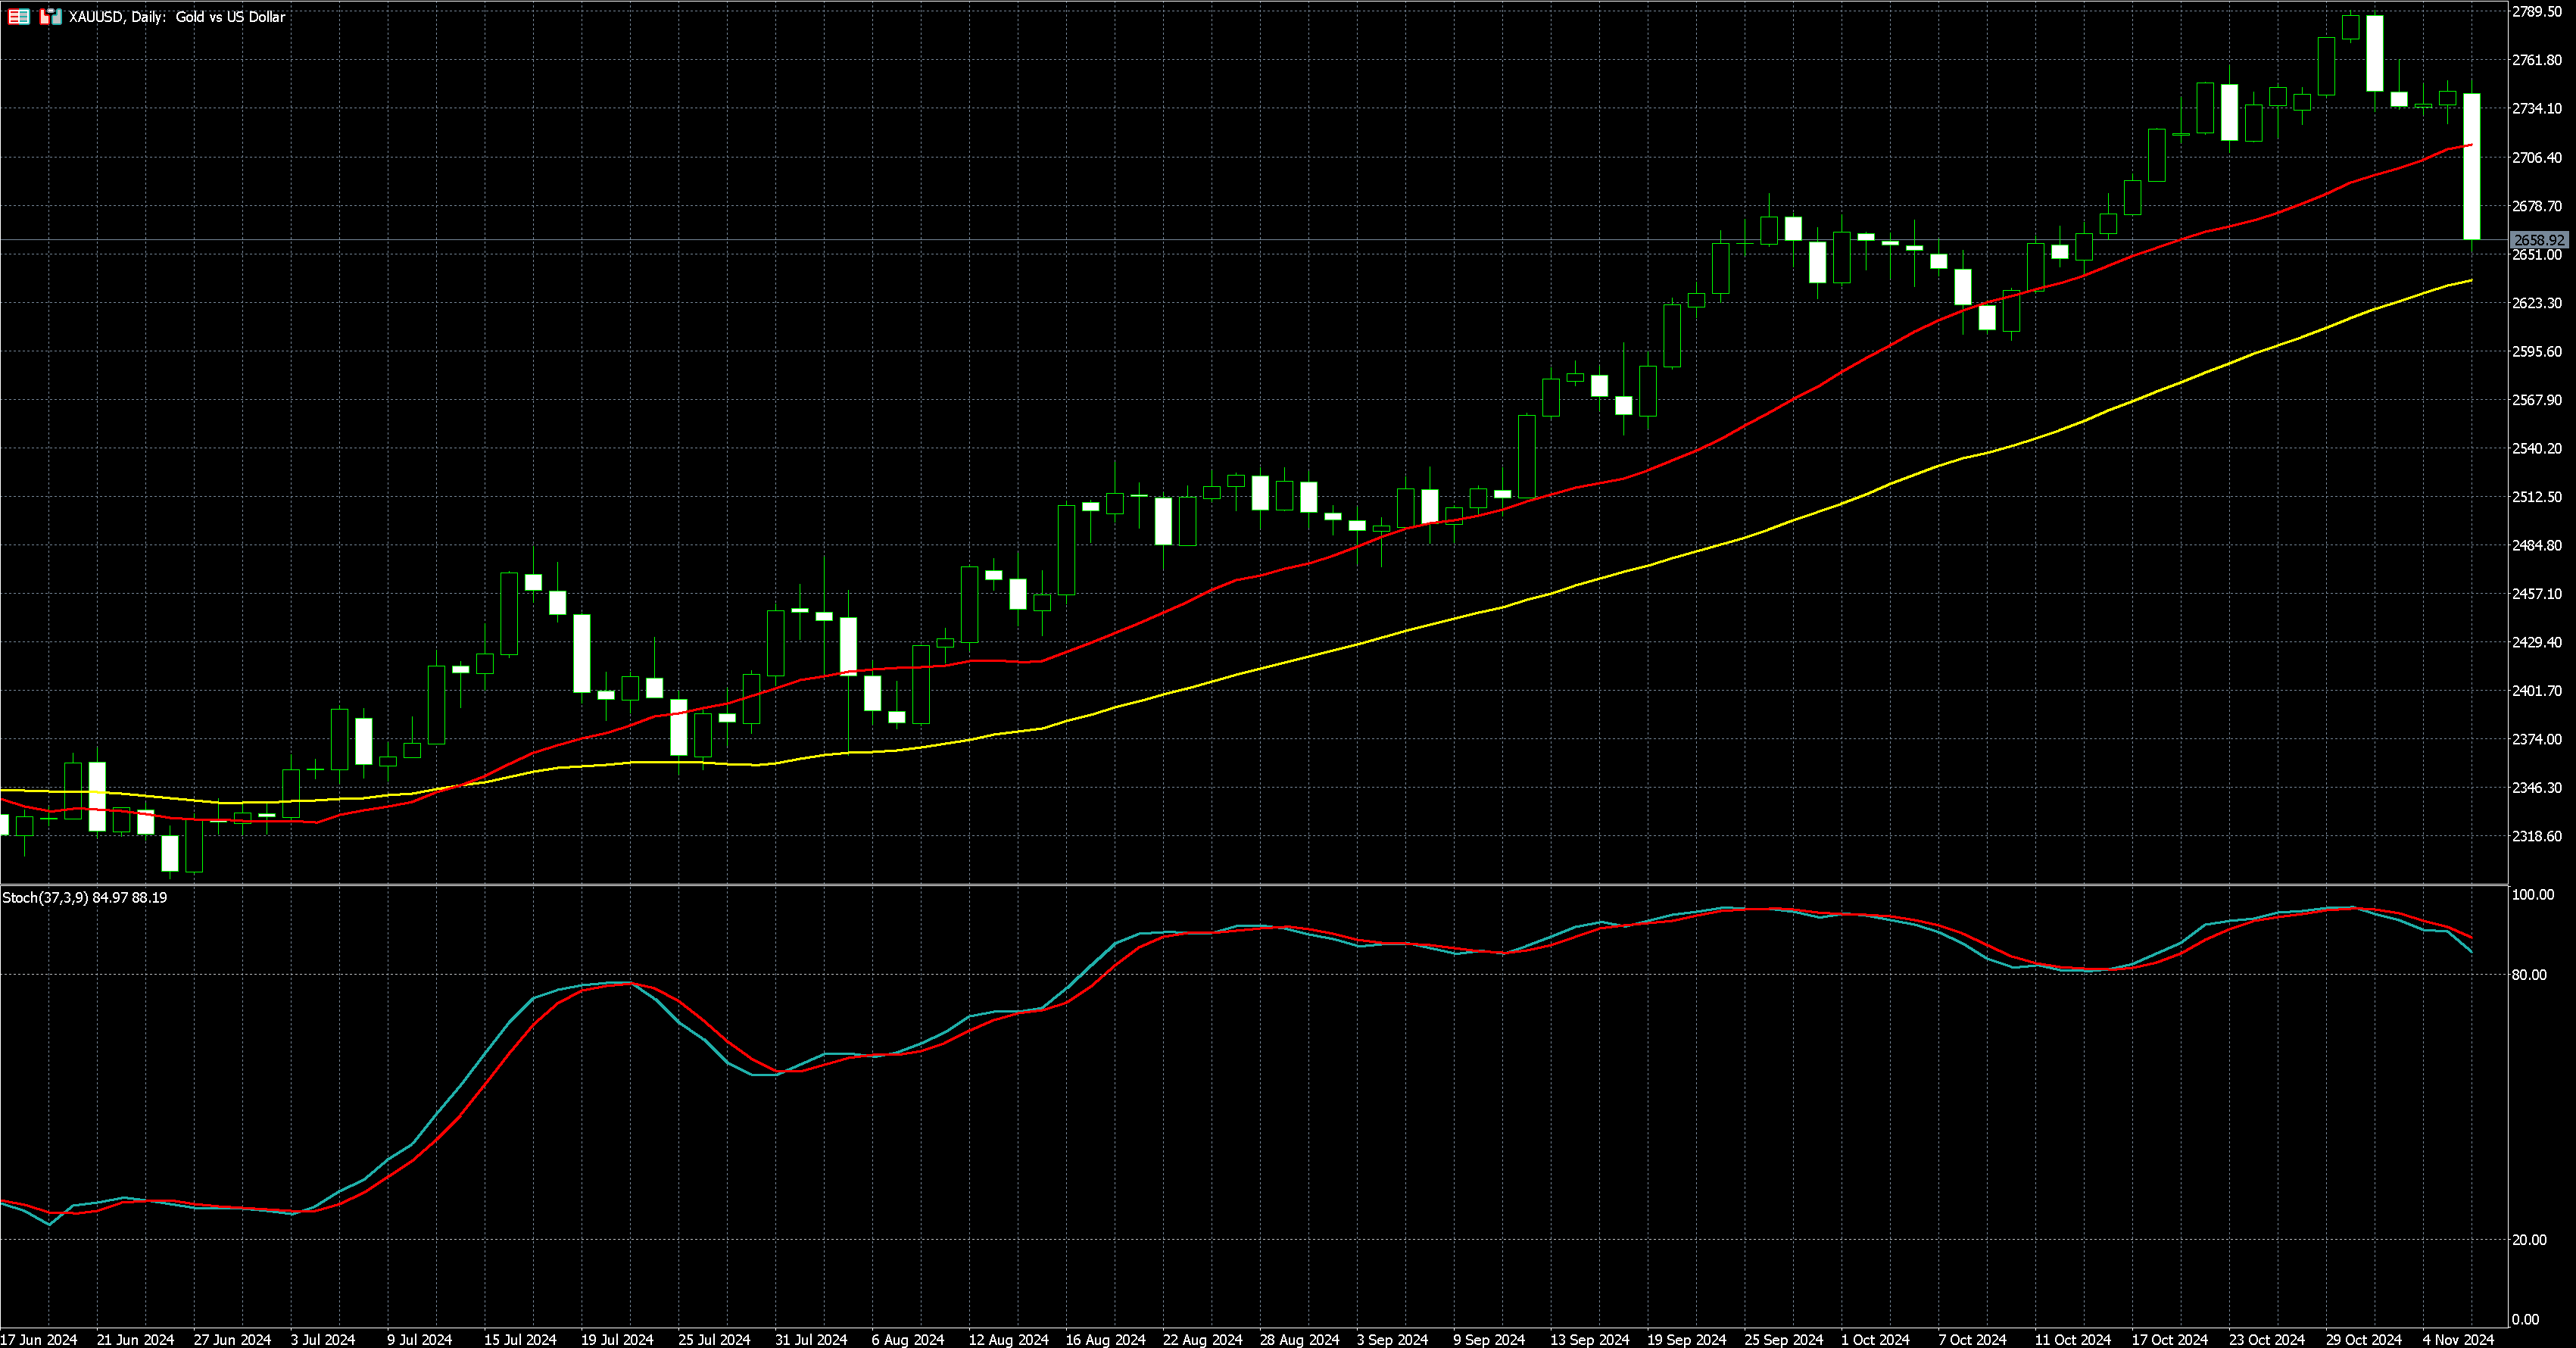2576x1348 pixels.
Task: Click the current price label 2658.92
Action: coord(2538,240)
